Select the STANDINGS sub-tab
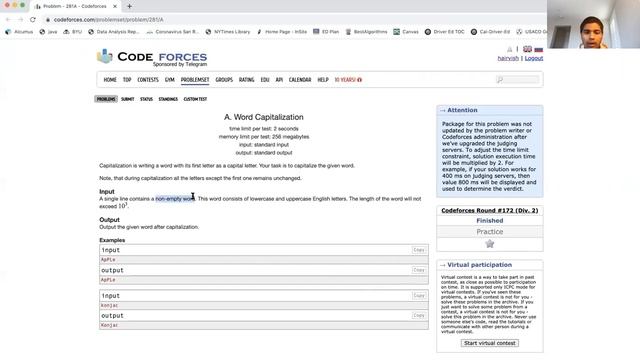 point(168,99)
